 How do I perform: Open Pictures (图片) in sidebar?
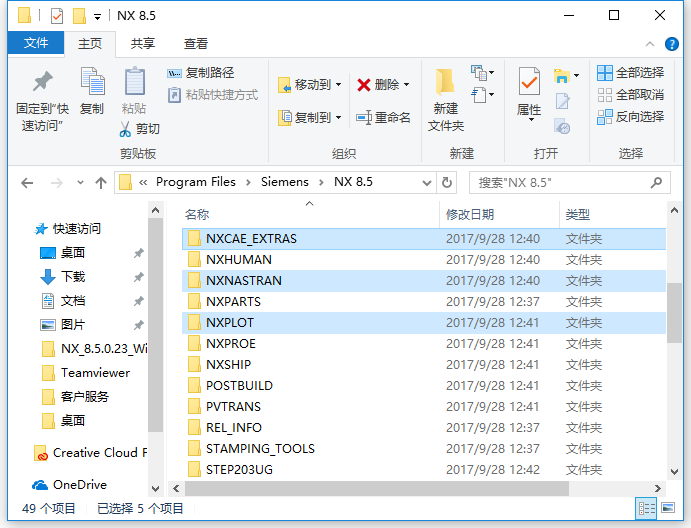point(73,324)
